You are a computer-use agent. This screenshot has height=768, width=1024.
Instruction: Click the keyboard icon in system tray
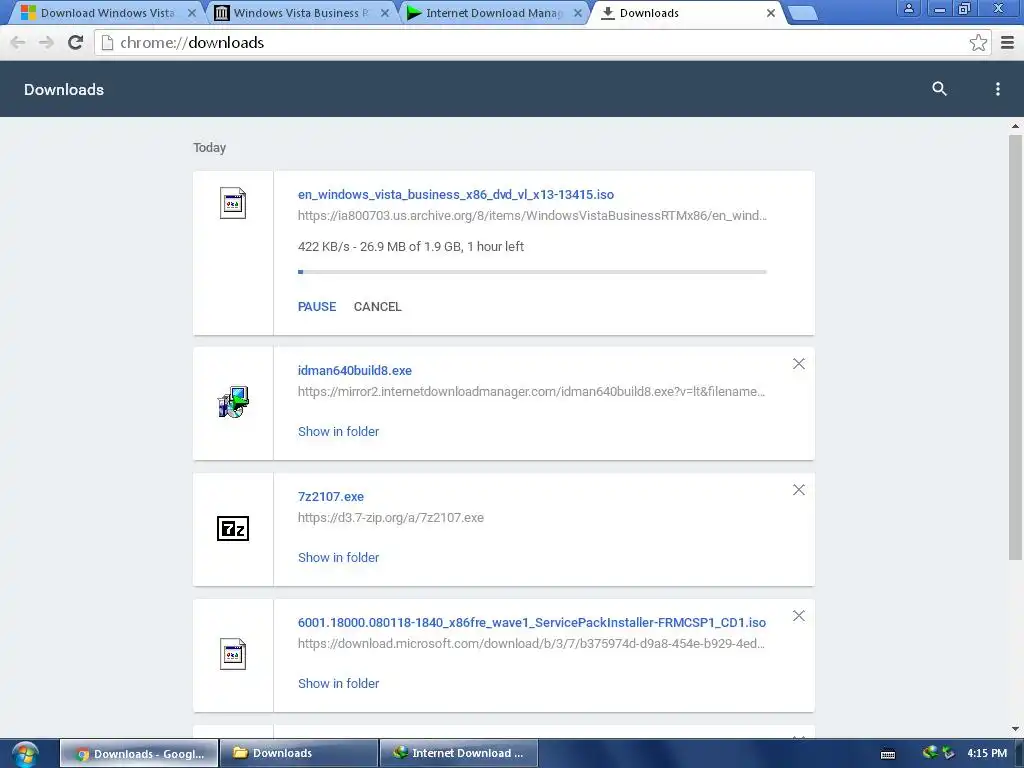pos(888,754)
